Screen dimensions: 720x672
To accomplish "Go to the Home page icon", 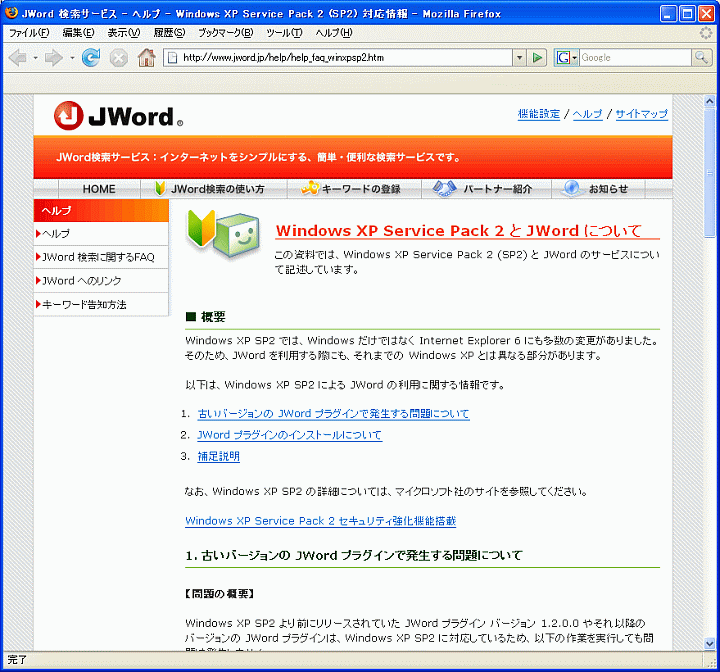I will [146, 58].
